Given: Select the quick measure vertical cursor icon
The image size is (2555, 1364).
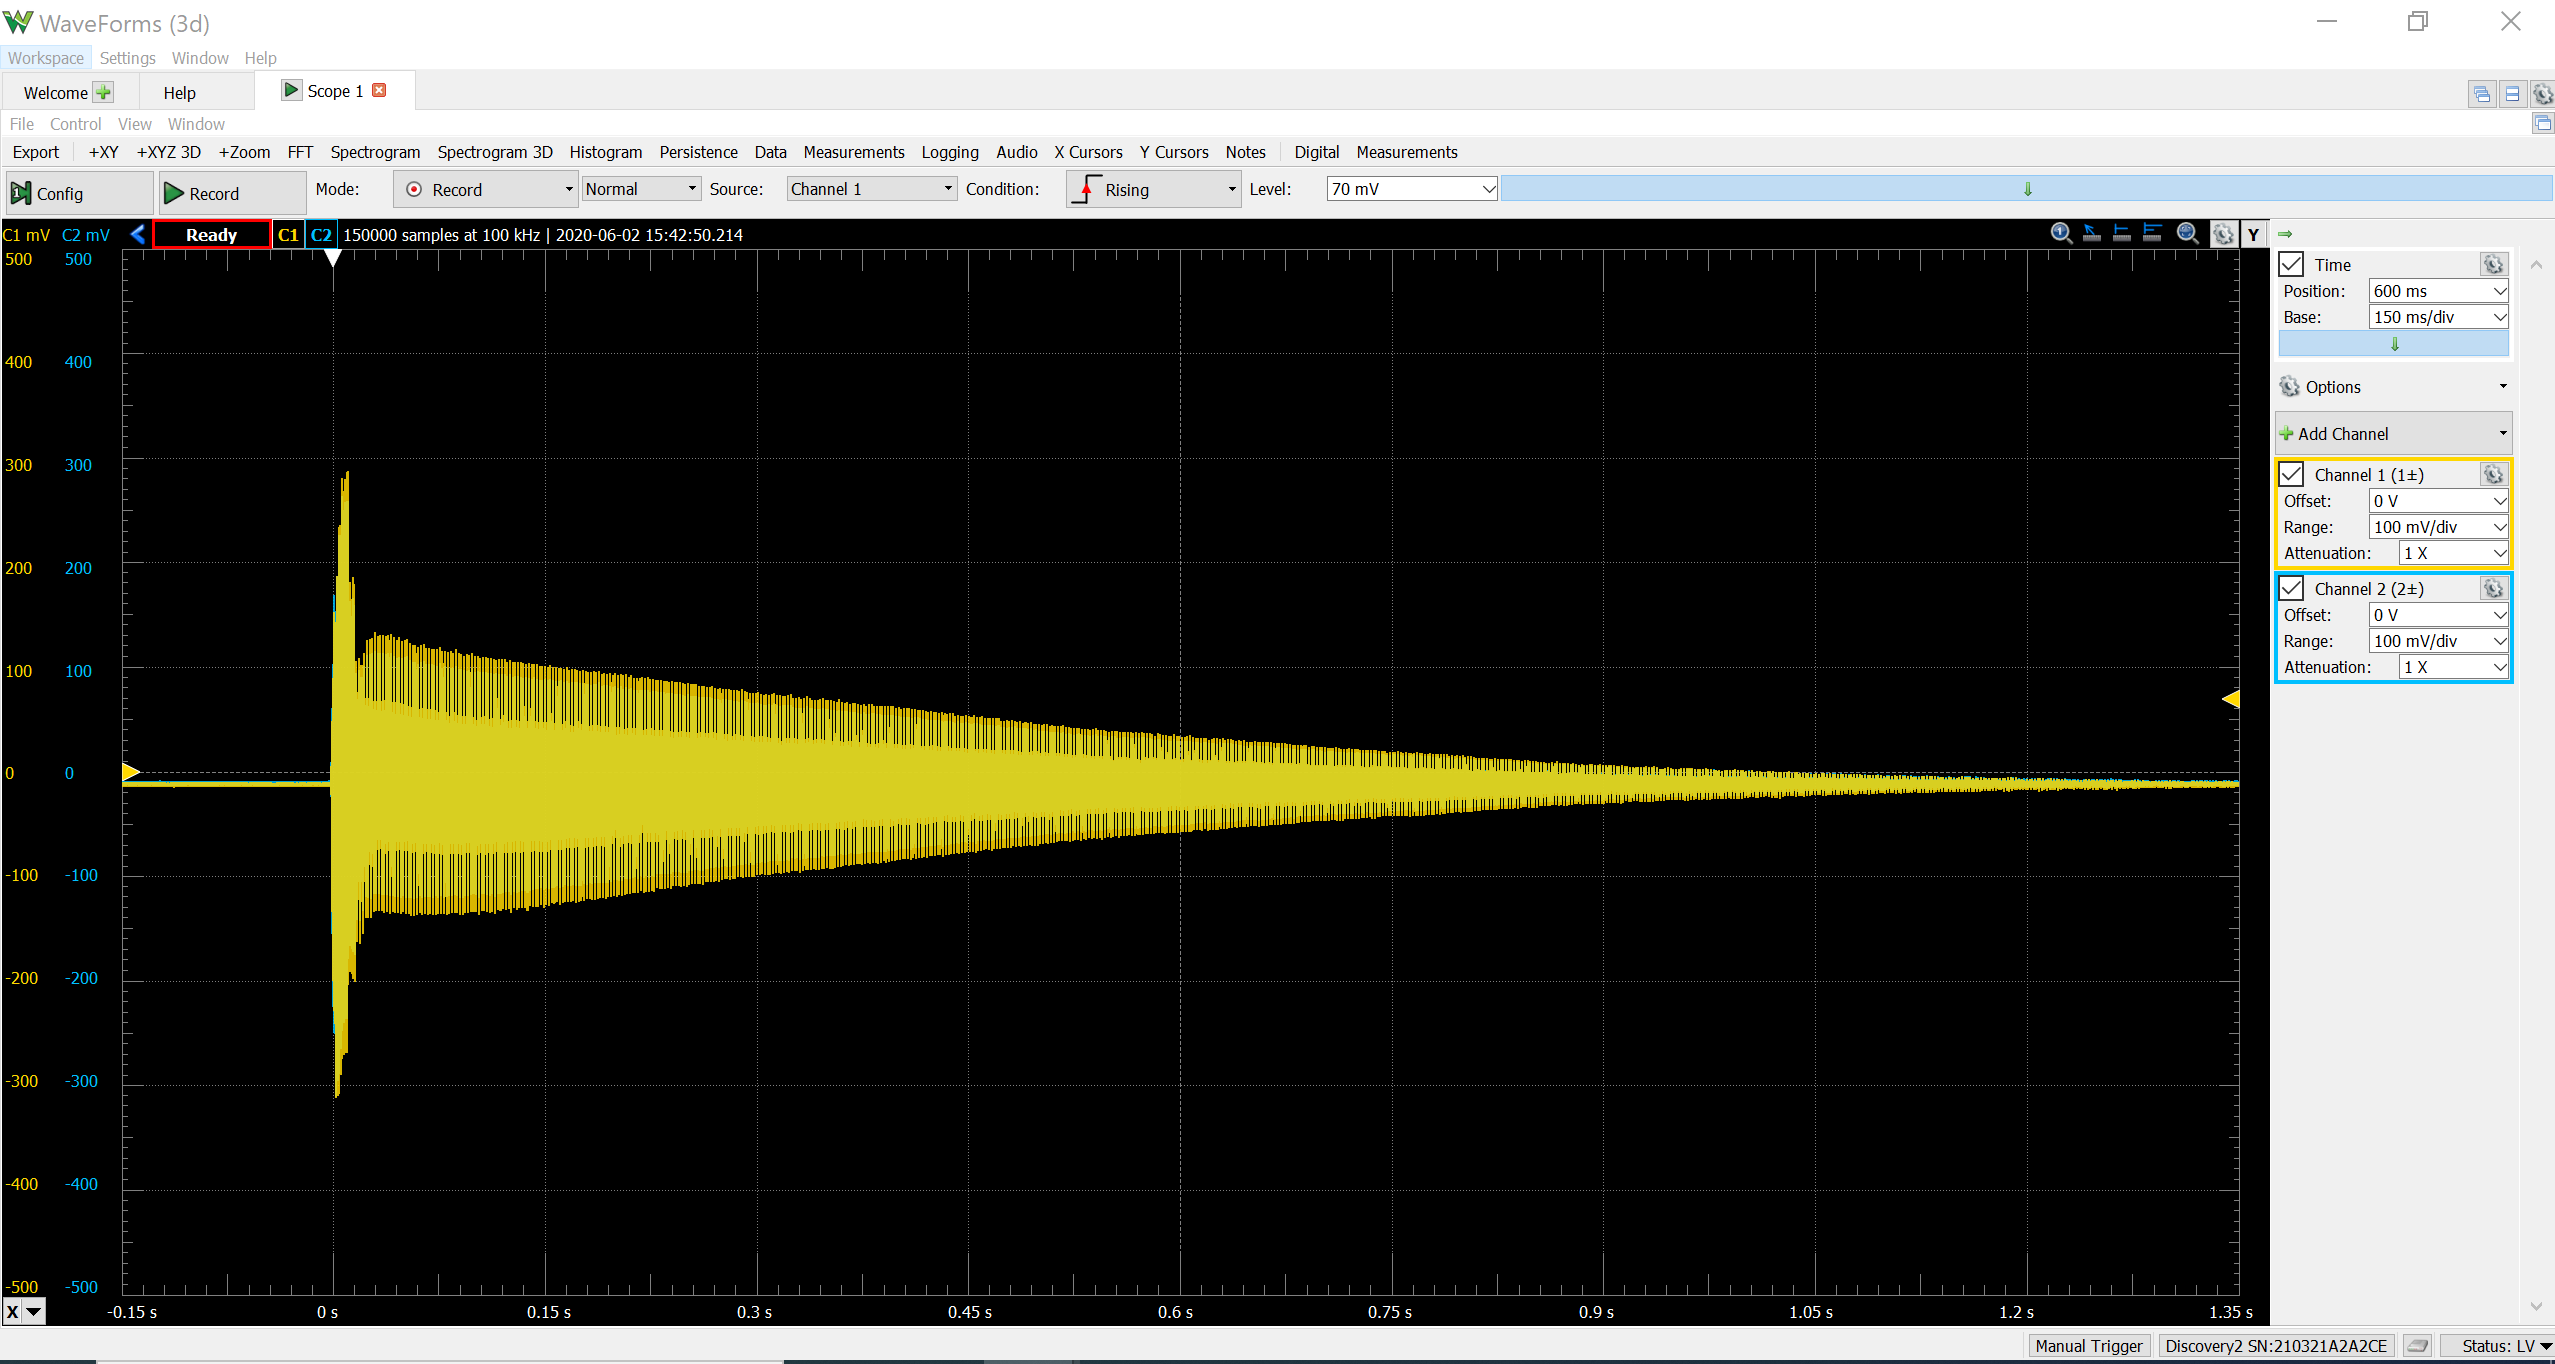Looking at the screenshot, I should [x=2122, y=234].
